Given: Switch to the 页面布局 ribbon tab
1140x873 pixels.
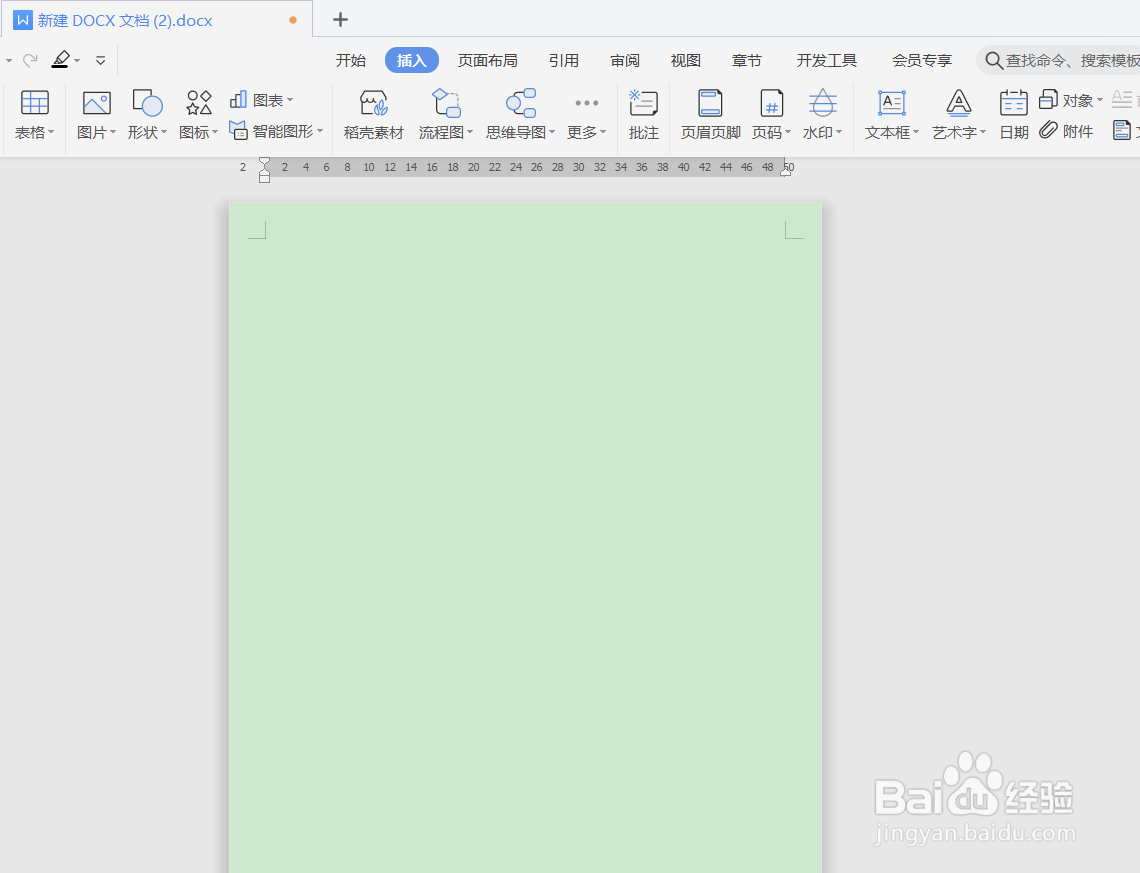Looking at the screenshot, I should point(487,60).
